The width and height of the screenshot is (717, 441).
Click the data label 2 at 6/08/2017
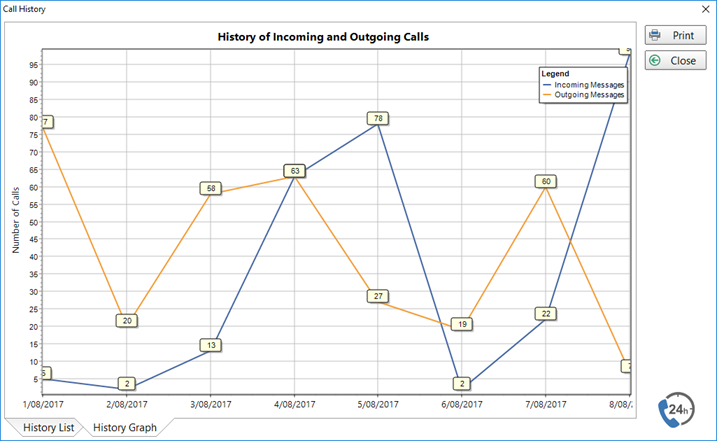462,383
